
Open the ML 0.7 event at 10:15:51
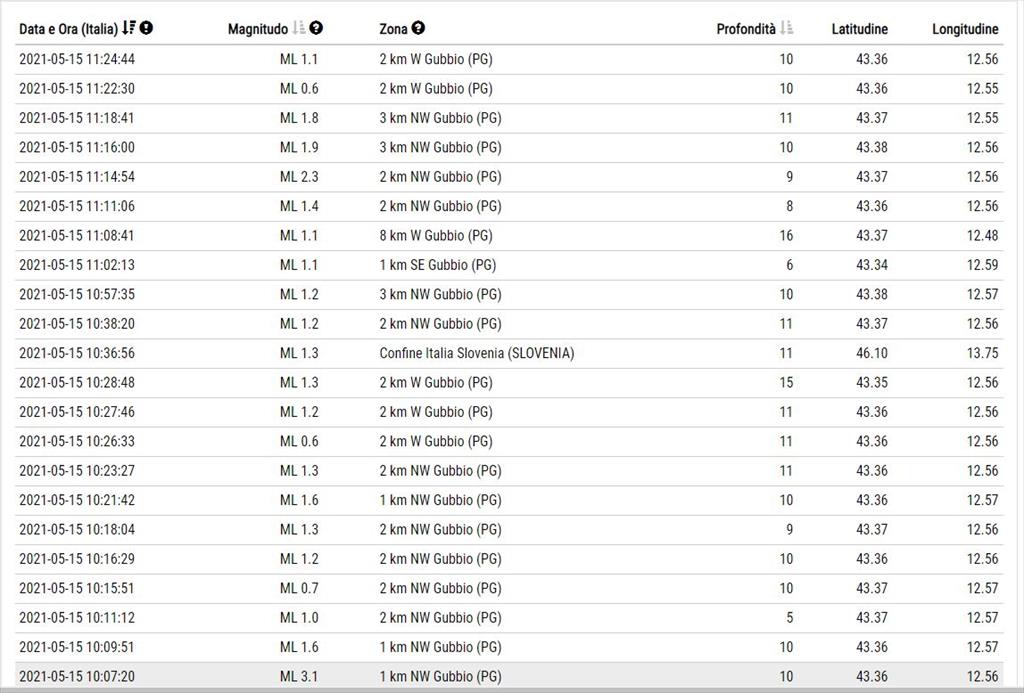tap(509, 588)
